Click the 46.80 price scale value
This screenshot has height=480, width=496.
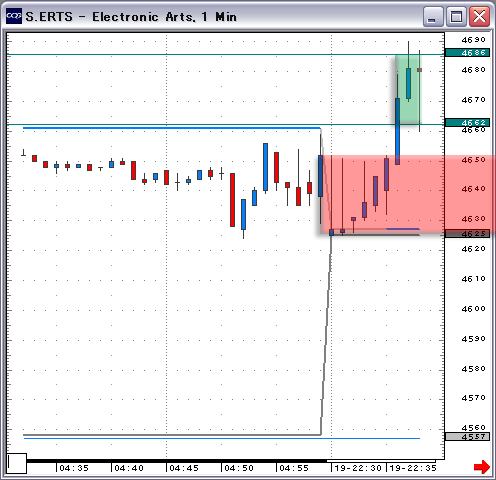coord(473,70)
